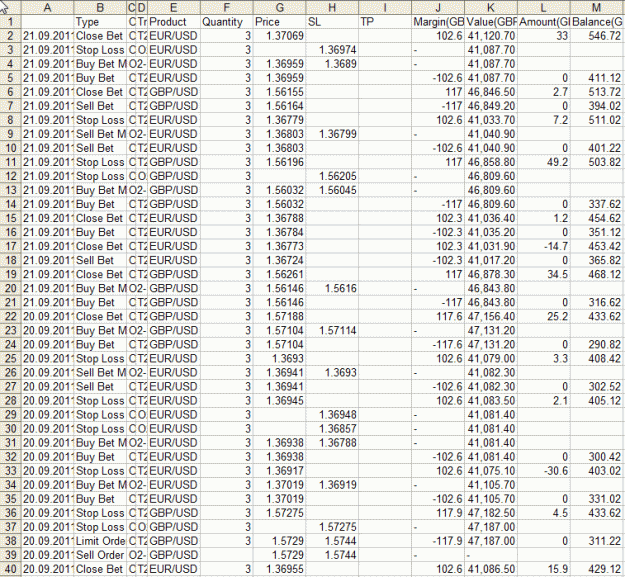Click value cell 41,120.70

tap(491, 36)
